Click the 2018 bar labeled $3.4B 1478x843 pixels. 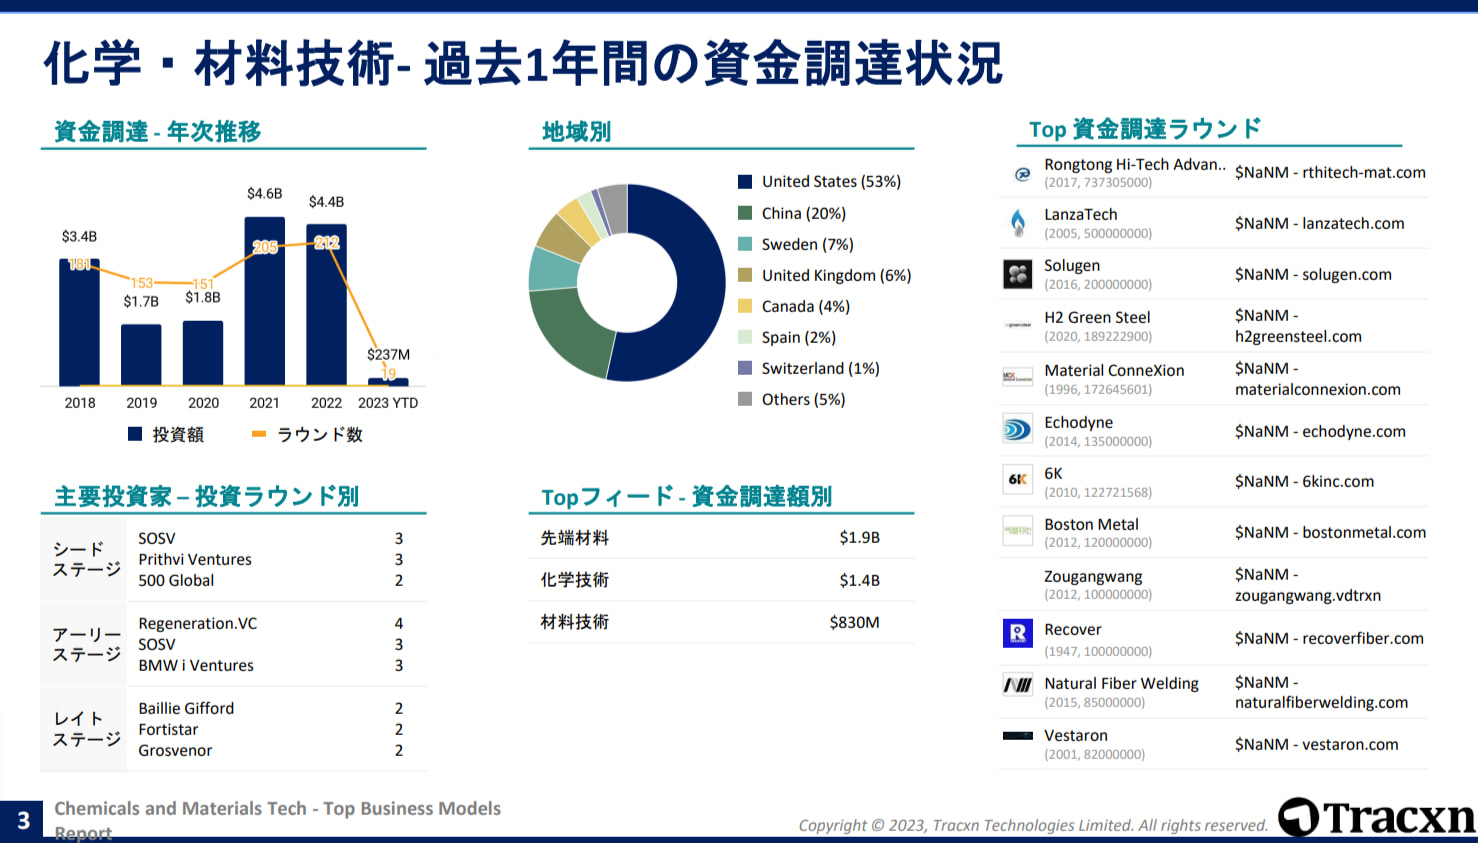click(80, 322)
